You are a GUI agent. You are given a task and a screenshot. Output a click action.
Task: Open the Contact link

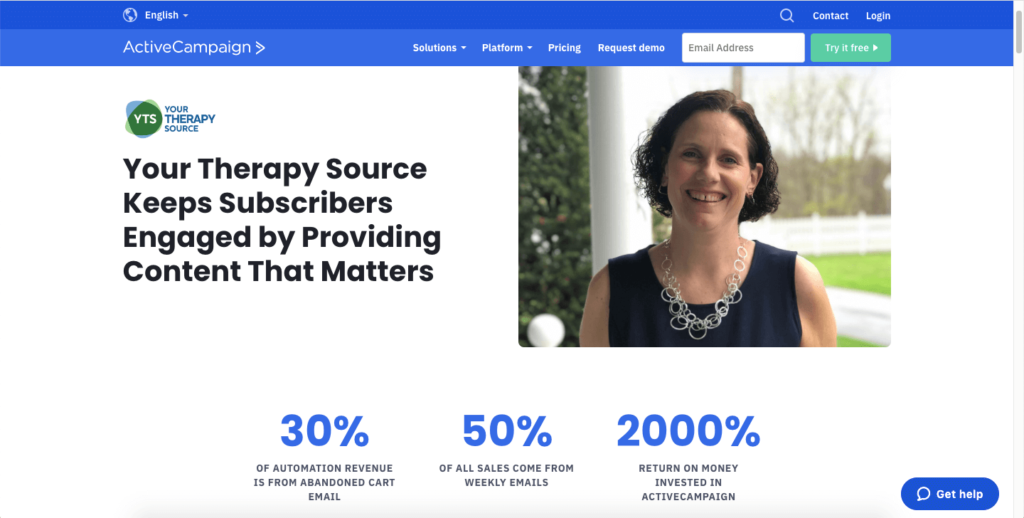830,16
